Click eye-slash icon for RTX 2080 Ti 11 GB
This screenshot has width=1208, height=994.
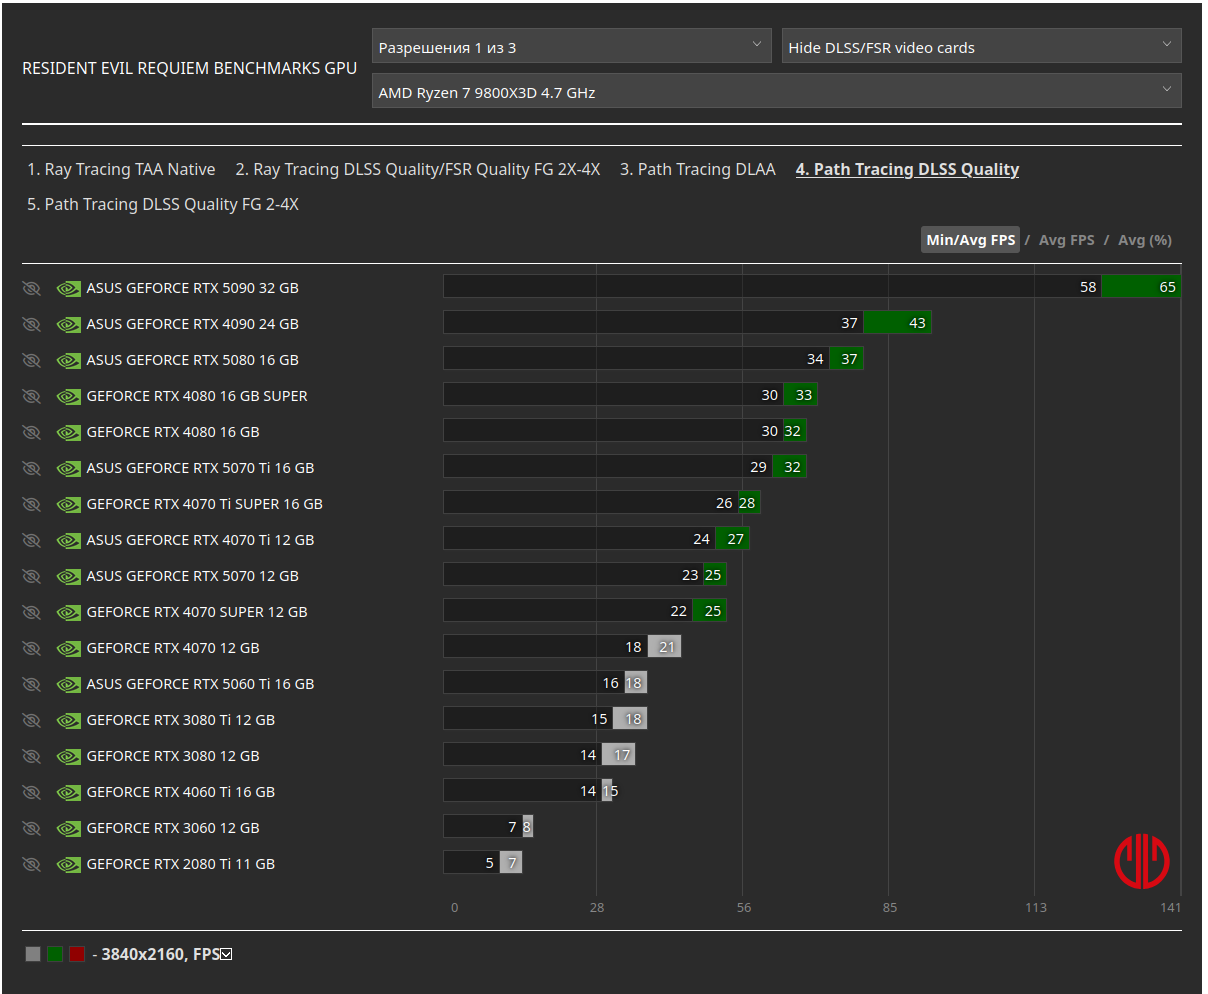tap(31, 864)
